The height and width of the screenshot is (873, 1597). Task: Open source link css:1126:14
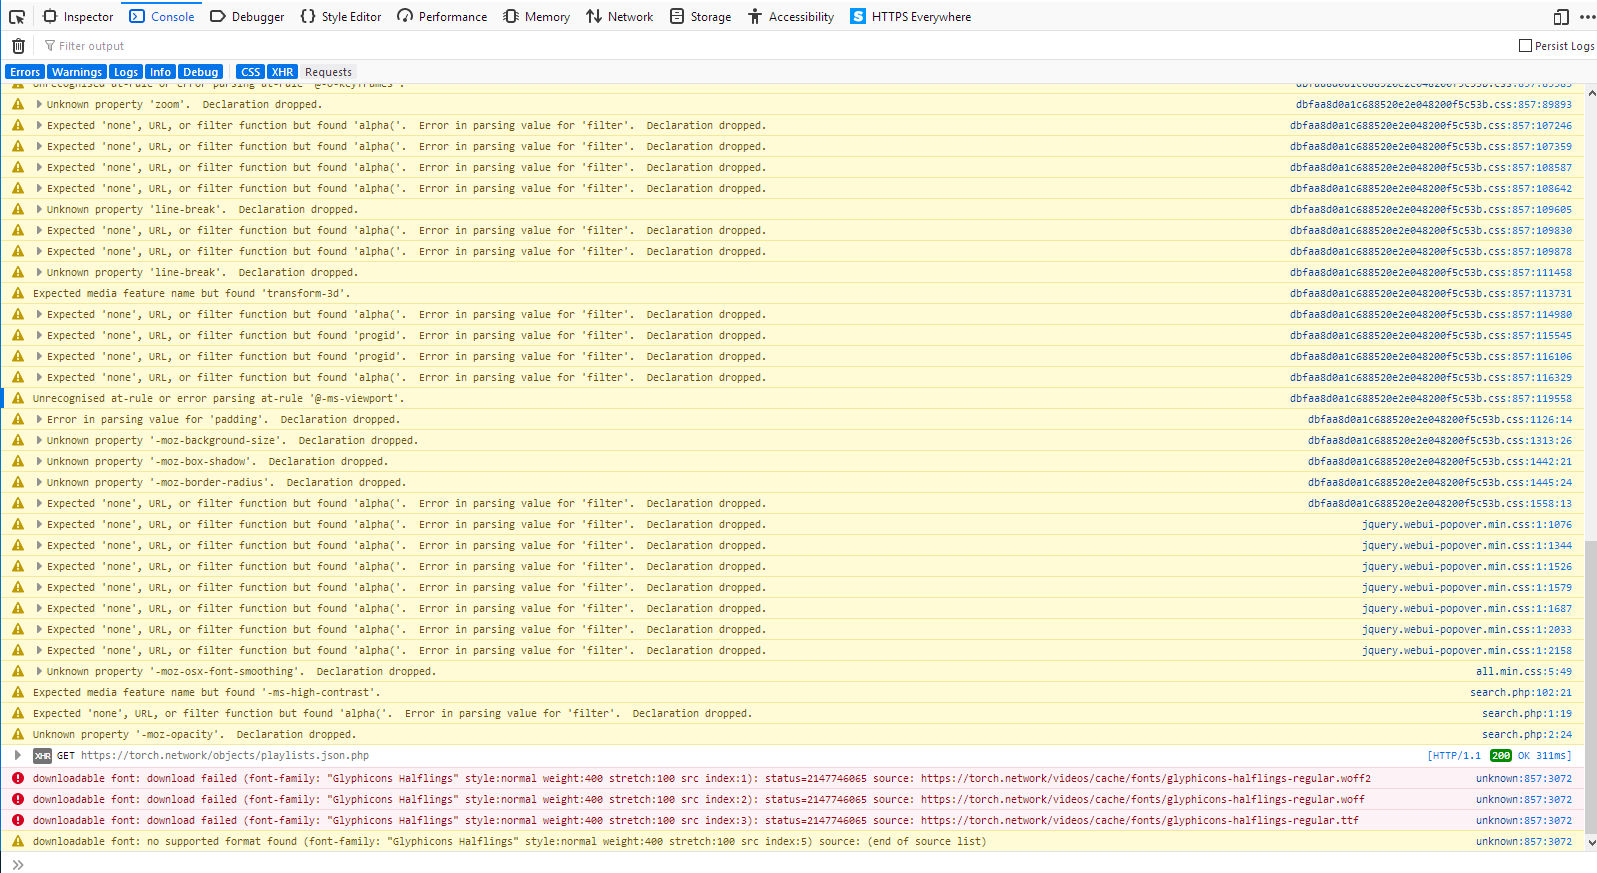pos(1440,419)
